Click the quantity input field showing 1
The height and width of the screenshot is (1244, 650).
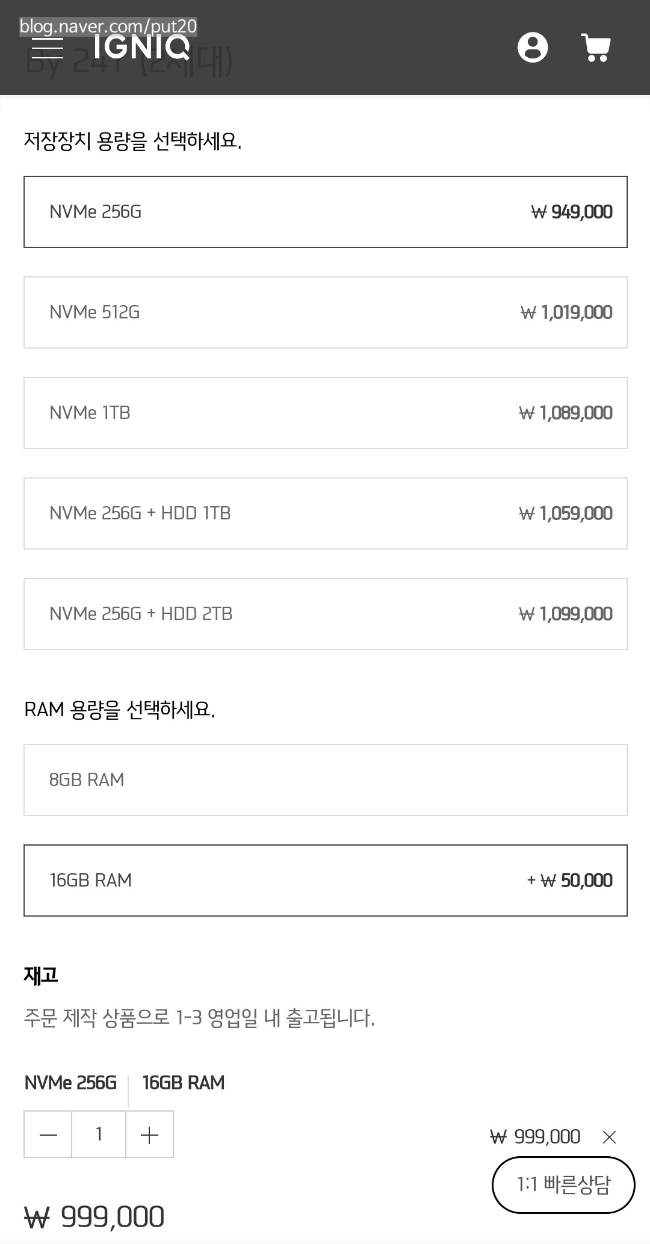(99, 1134)
